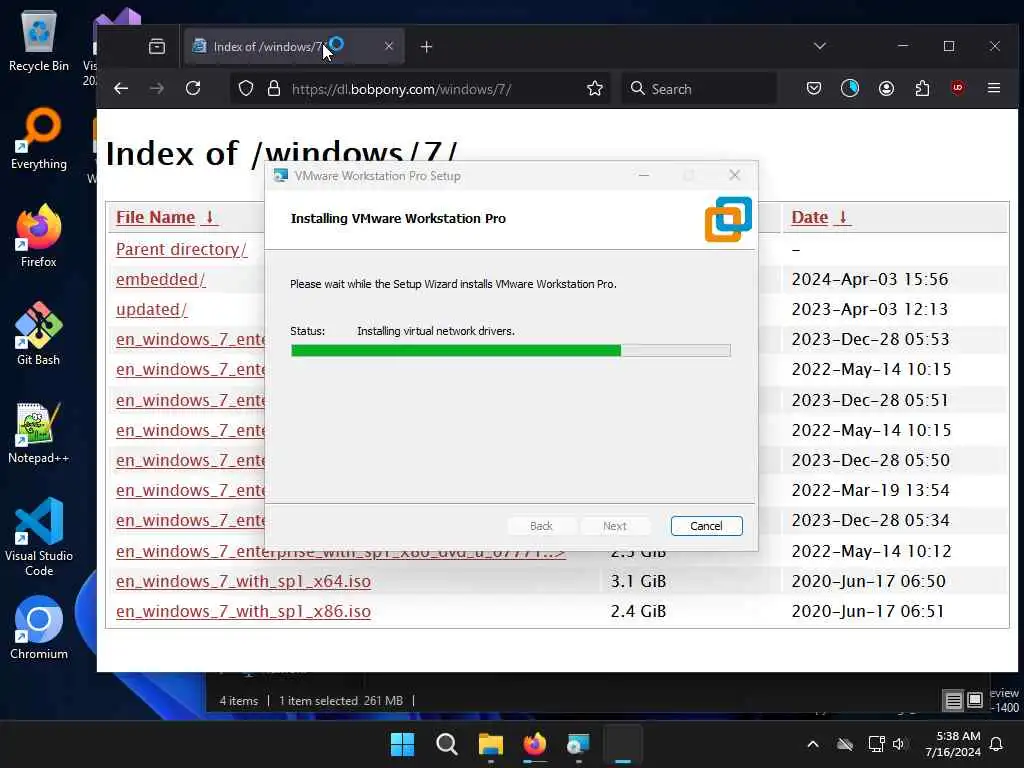Open network status tray icon
Screen dimensions: 1024x768
876,744
